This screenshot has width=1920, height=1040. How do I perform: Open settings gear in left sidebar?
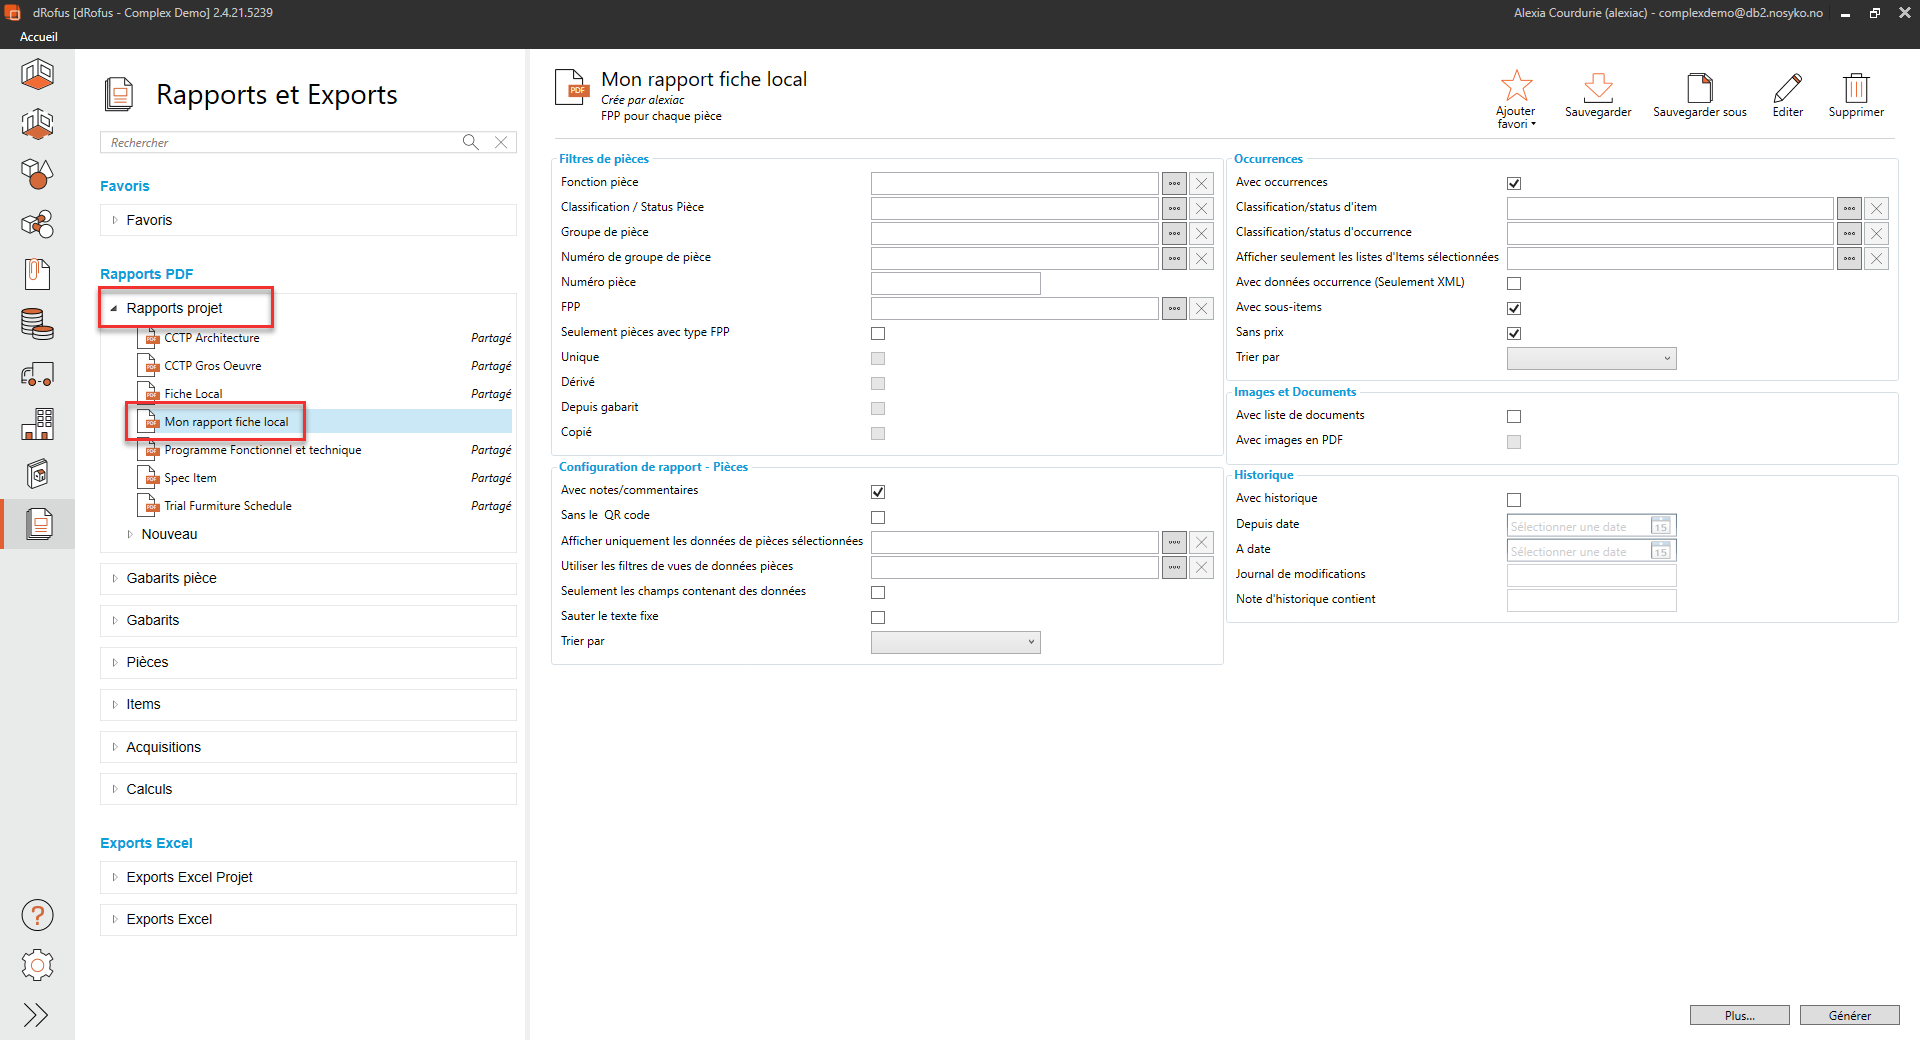pos(37,965)
